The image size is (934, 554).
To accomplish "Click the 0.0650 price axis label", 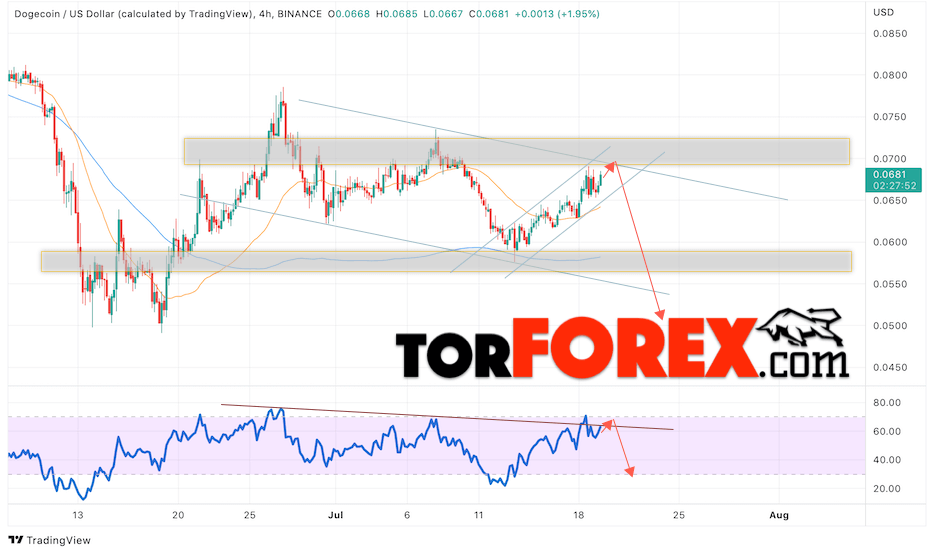I will tap(890, 201).
